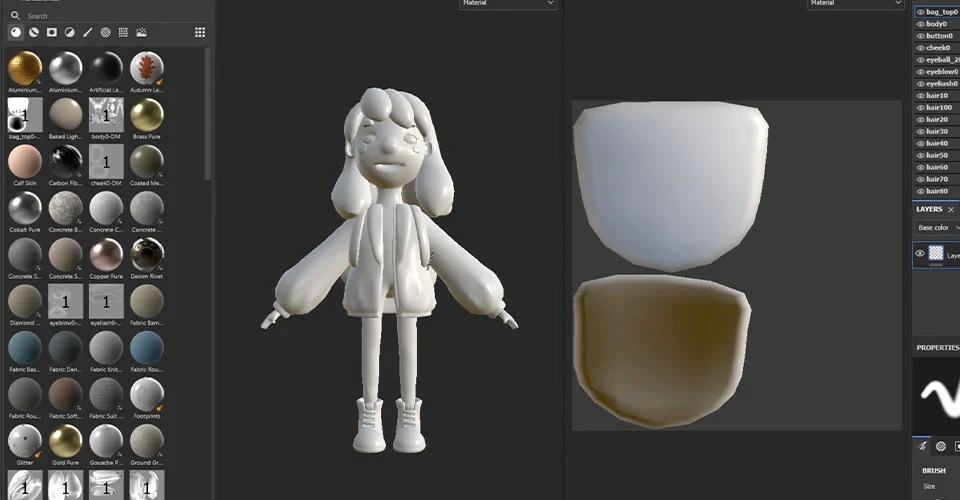The height and width of the screenshot is (500, 960).
Task: Hide the paint layer with eye icon
Action: (x=920, y=253)
